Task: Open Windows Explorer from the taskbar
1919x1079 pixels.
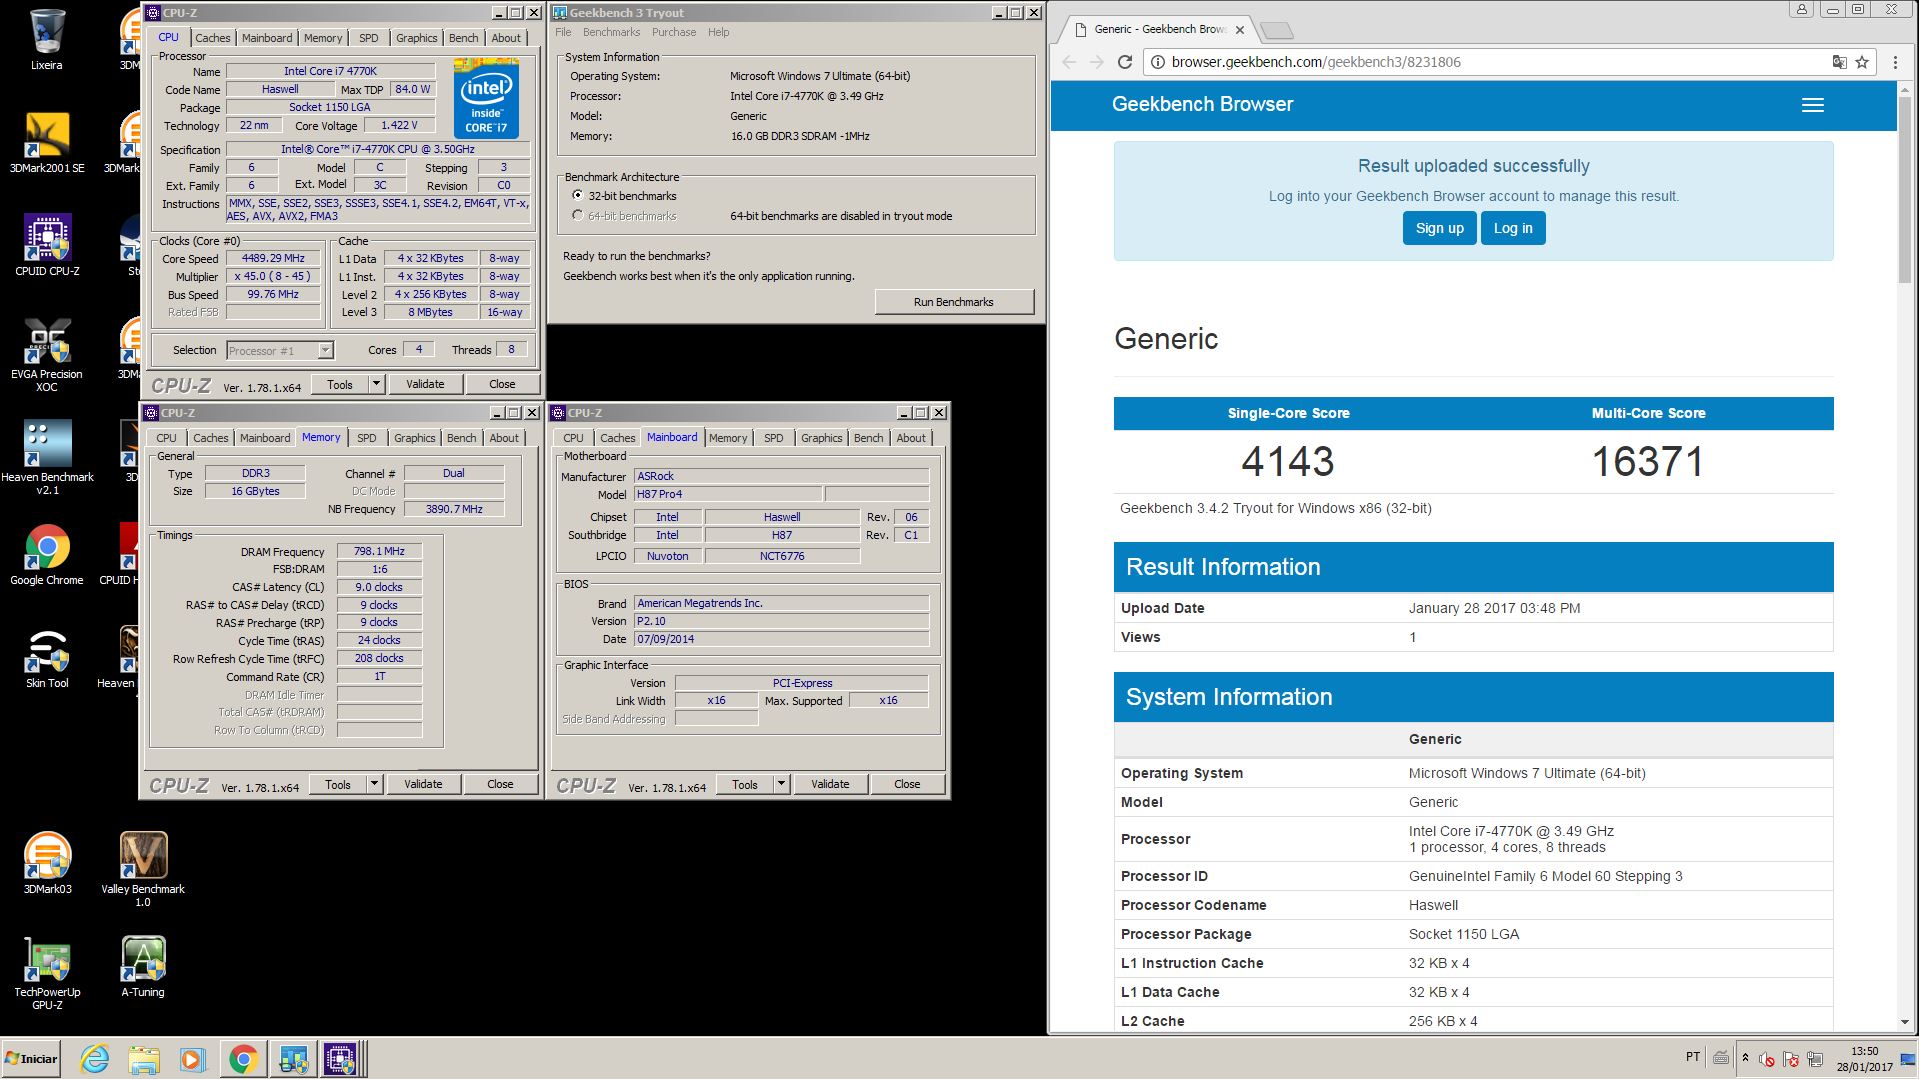Action: 144,1059
